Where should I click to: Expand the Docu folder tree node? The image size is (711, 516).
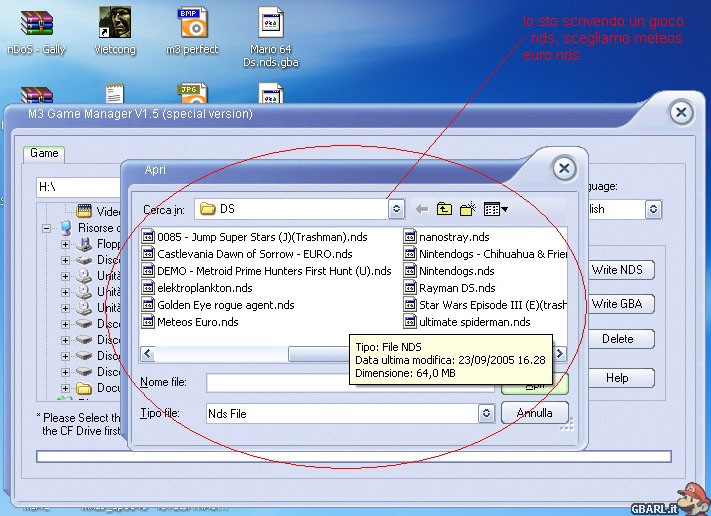(65, 388)
